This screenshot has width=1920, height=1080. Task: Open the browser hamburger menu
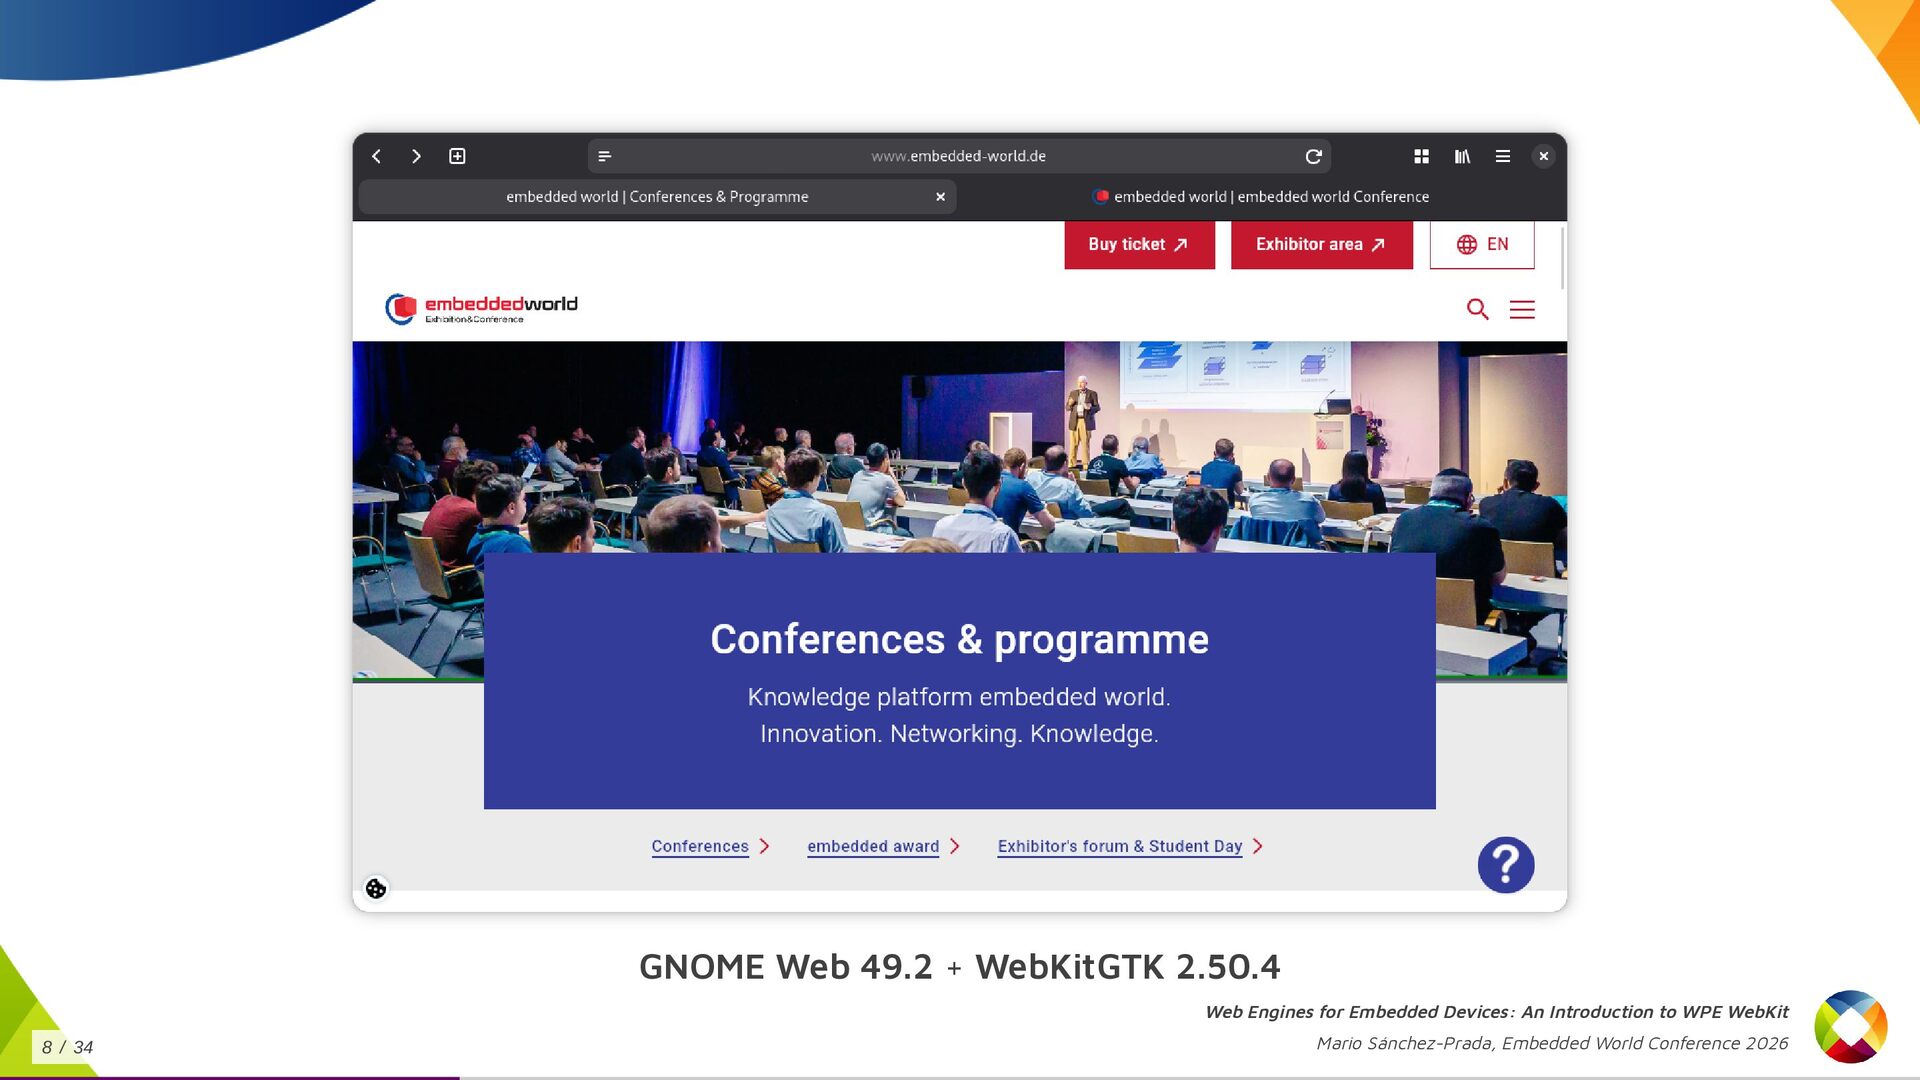pyautogui.click(x=1502, y=156)
